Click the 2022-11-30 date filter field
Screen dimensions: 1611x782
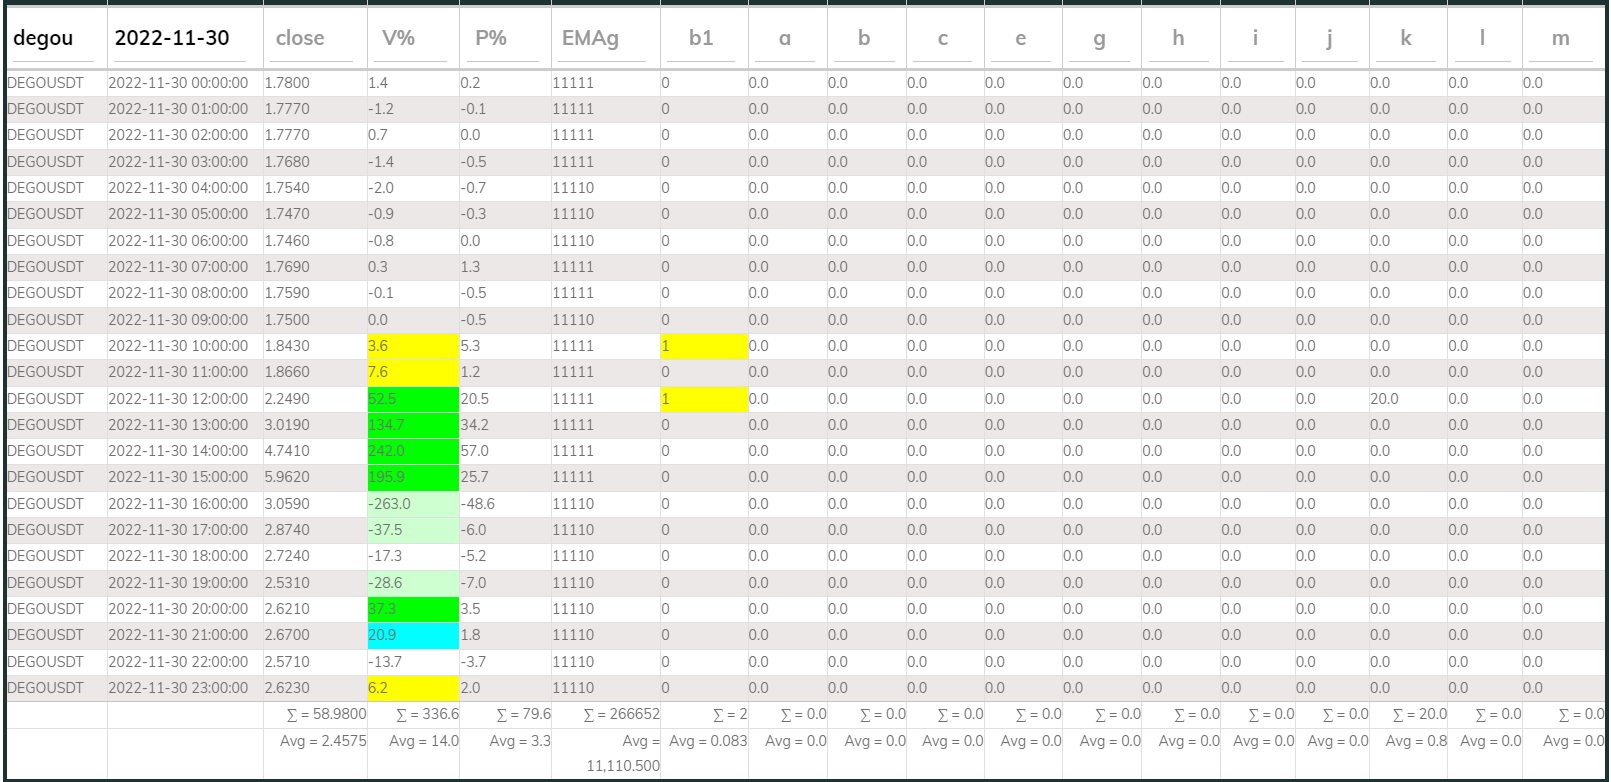[x=184, y=39]
